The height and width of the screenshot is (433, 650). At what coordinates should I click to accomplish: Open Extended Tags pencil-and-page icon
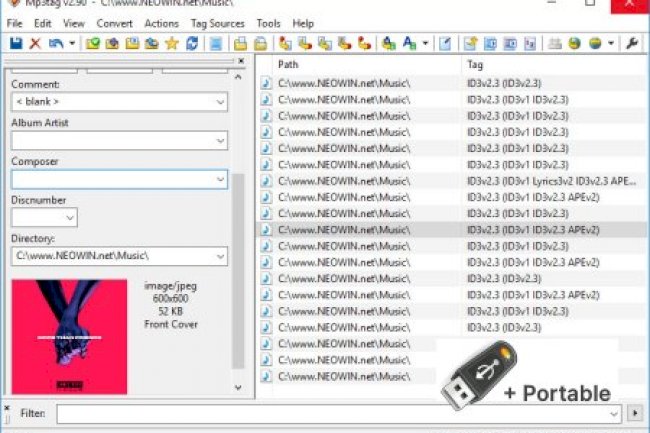[x=445, y=43]
